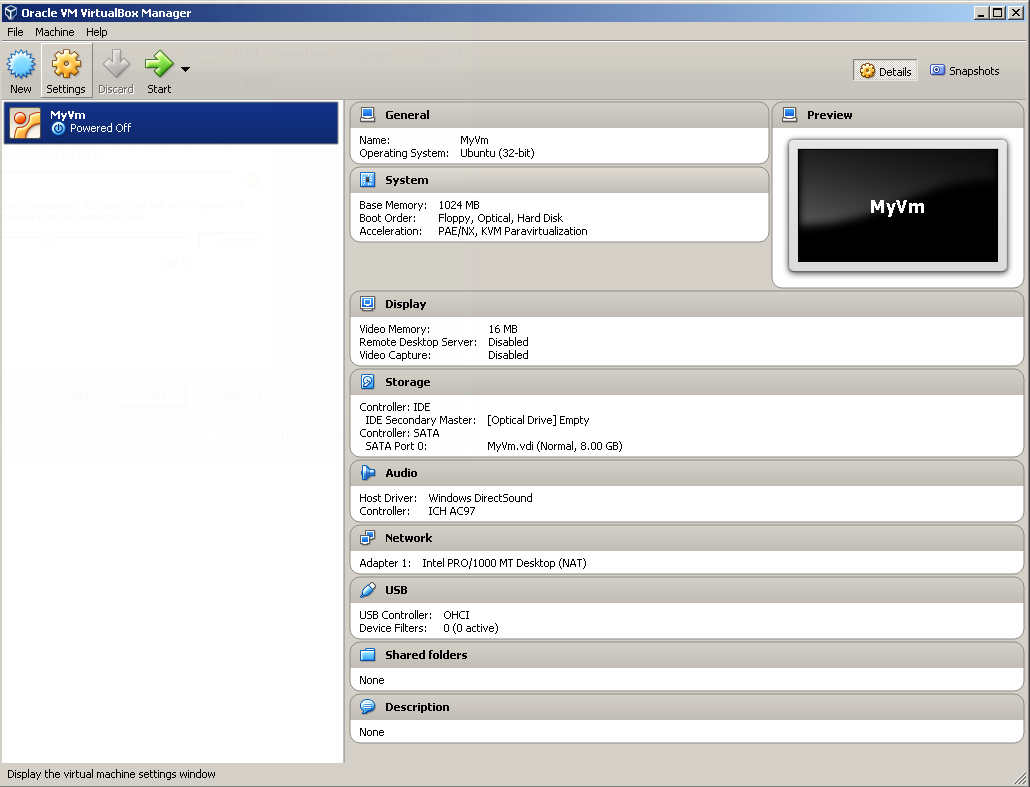This screenshot has height=787, width=1030.
Task: Click the Powered Off status icon
Action: (x=58, y=129)
